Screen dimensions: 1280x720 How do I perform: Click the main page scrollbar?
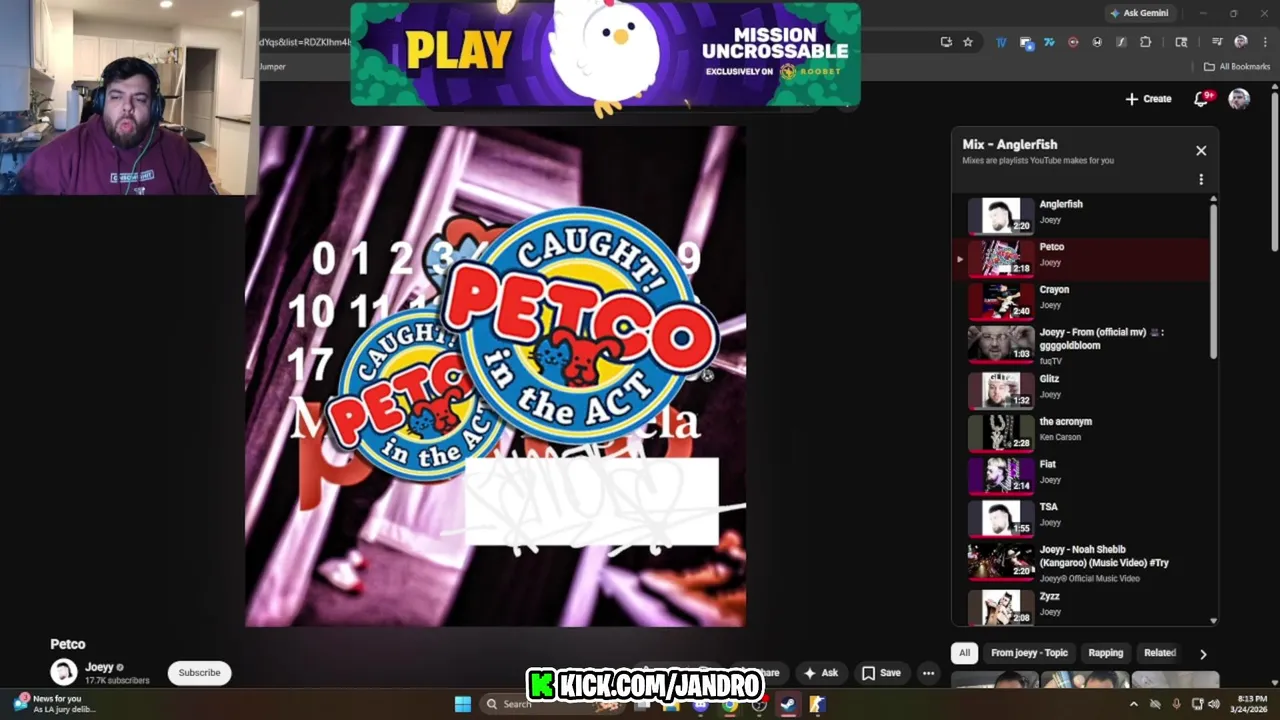1274,170
